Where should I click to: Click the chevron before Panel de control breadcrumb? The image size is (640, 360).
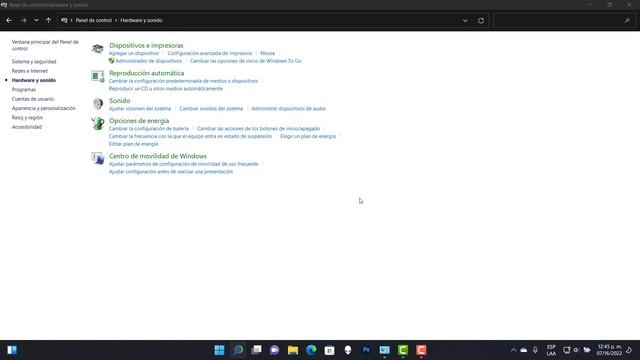tap(71, 20)
